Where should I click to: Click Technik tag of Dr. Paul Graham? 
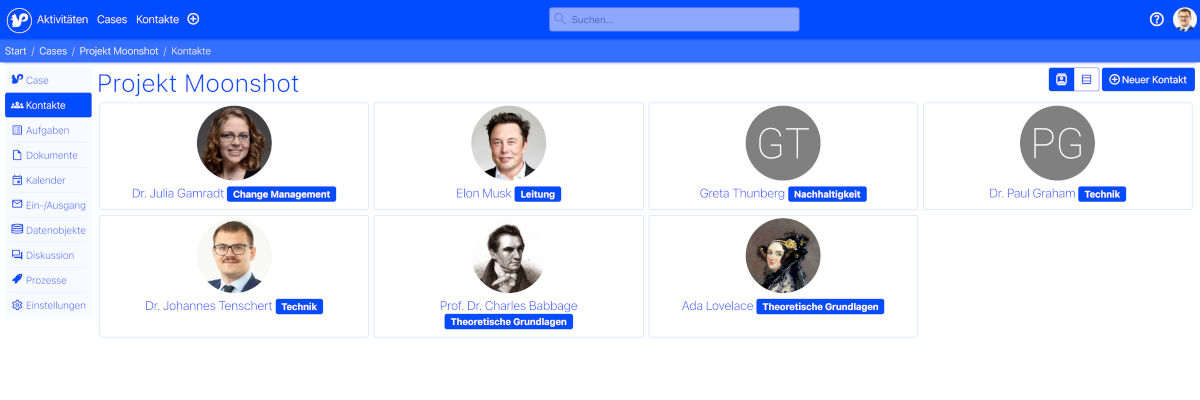point(1102,194)
